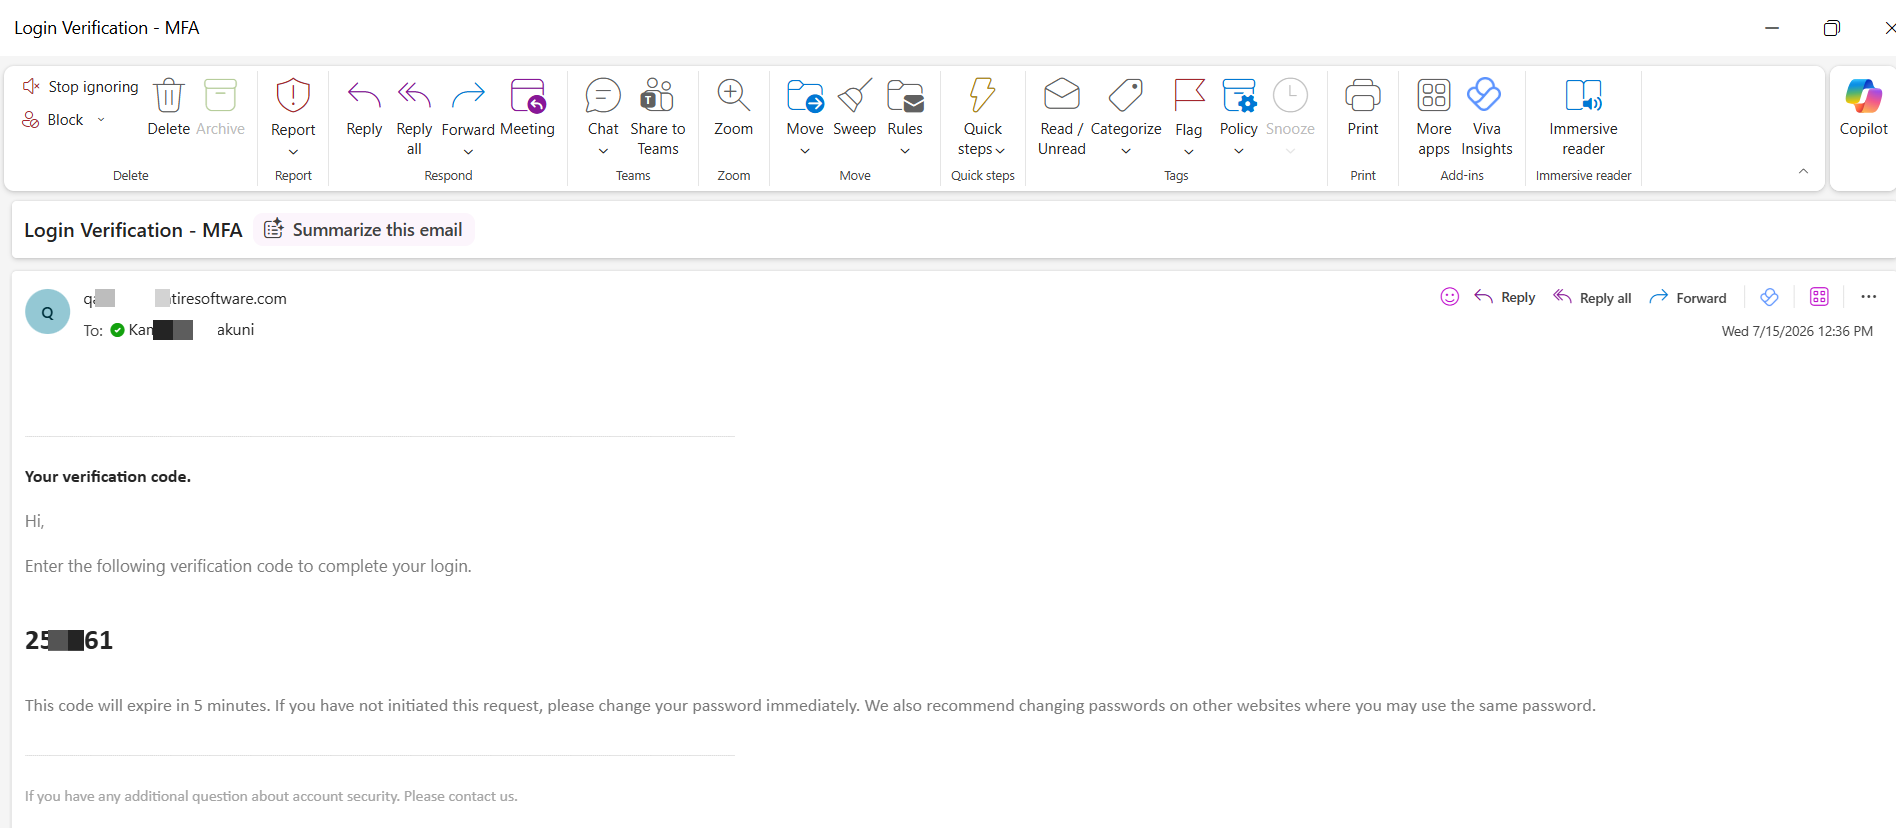The width and height of the screenshot is (1896, 828).
Task: Run Sweep on this sender
Action: coord(854,108)
